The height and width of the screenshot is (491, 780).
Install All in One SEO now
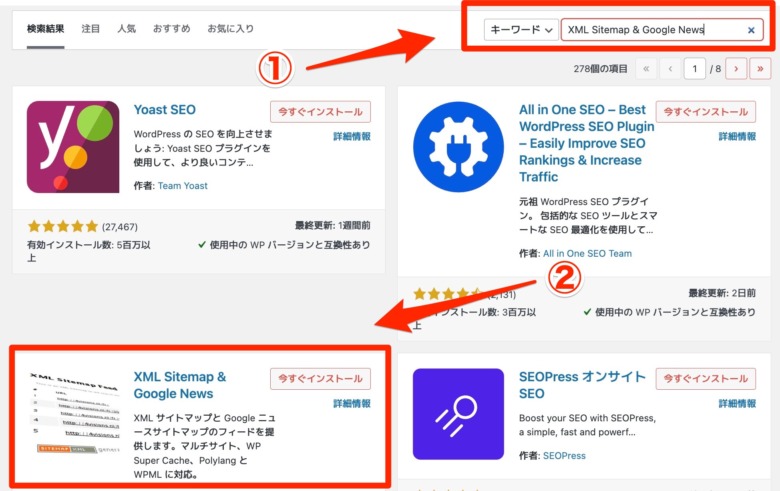pyautogui.click(x=705, y=112)
